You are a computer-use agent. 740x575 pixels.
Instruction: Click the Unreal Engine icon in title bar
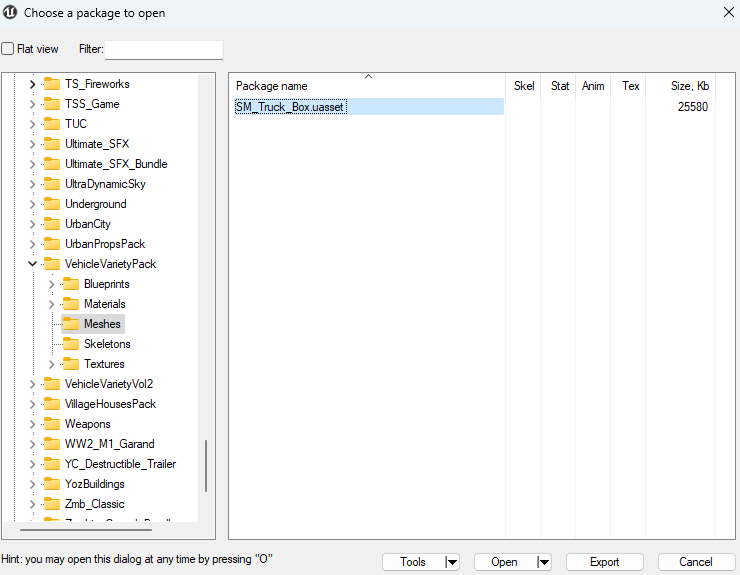[x=11, y=13]
